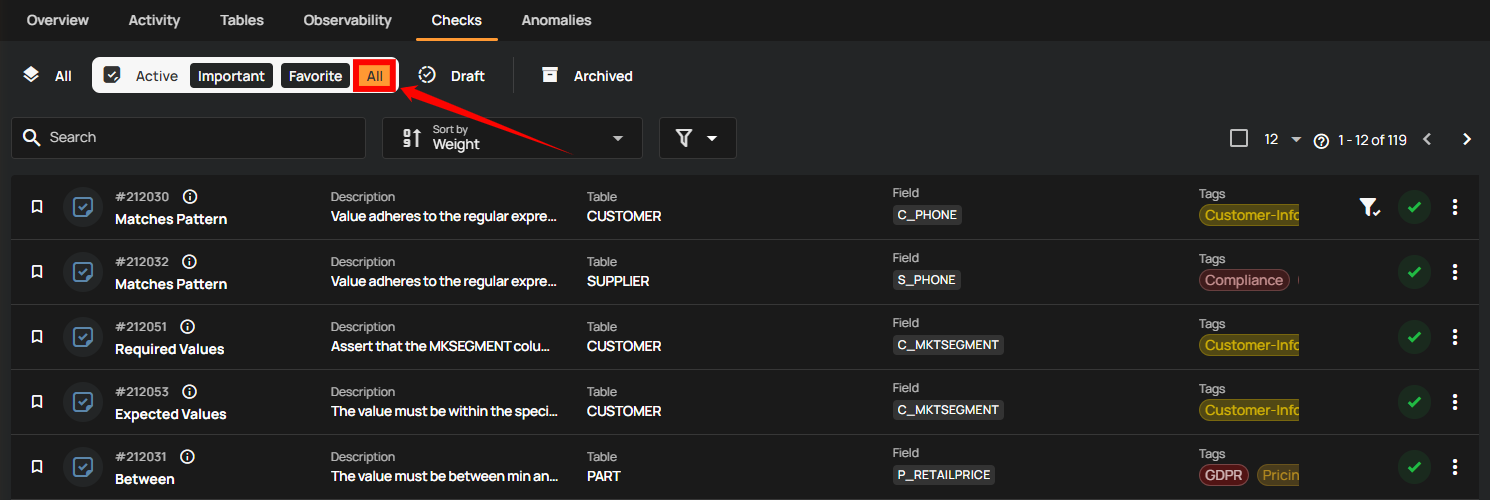This screenshot has height=500, width=1490.
Task: Open info icon next to #212030
Action: coord(190,197)
